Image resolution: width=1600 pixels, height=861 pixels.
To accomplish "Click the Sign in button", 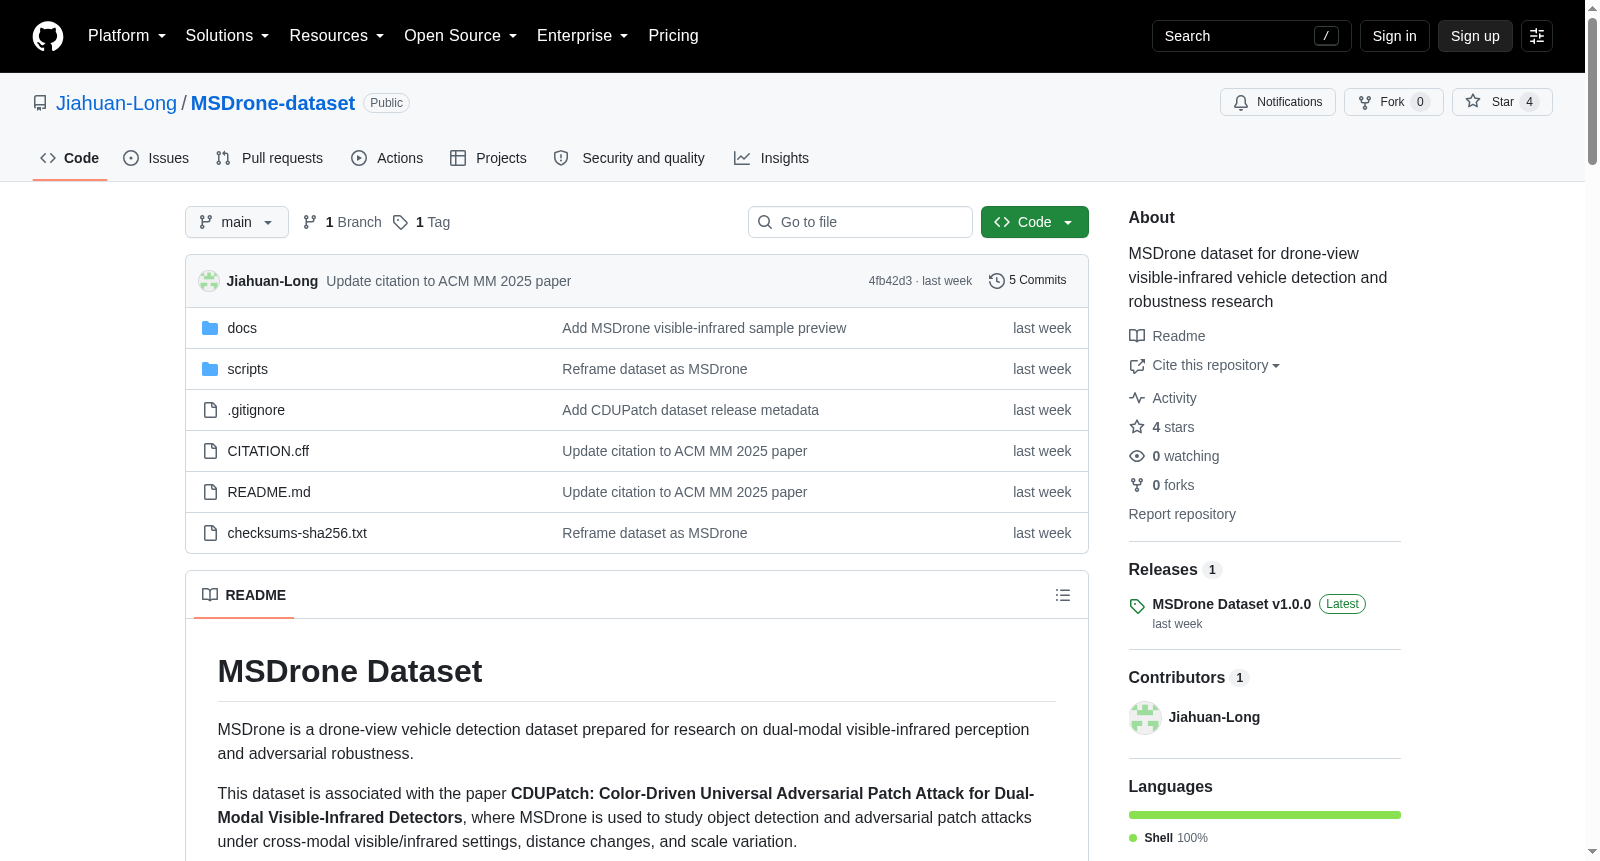I will pos(1395,36).
